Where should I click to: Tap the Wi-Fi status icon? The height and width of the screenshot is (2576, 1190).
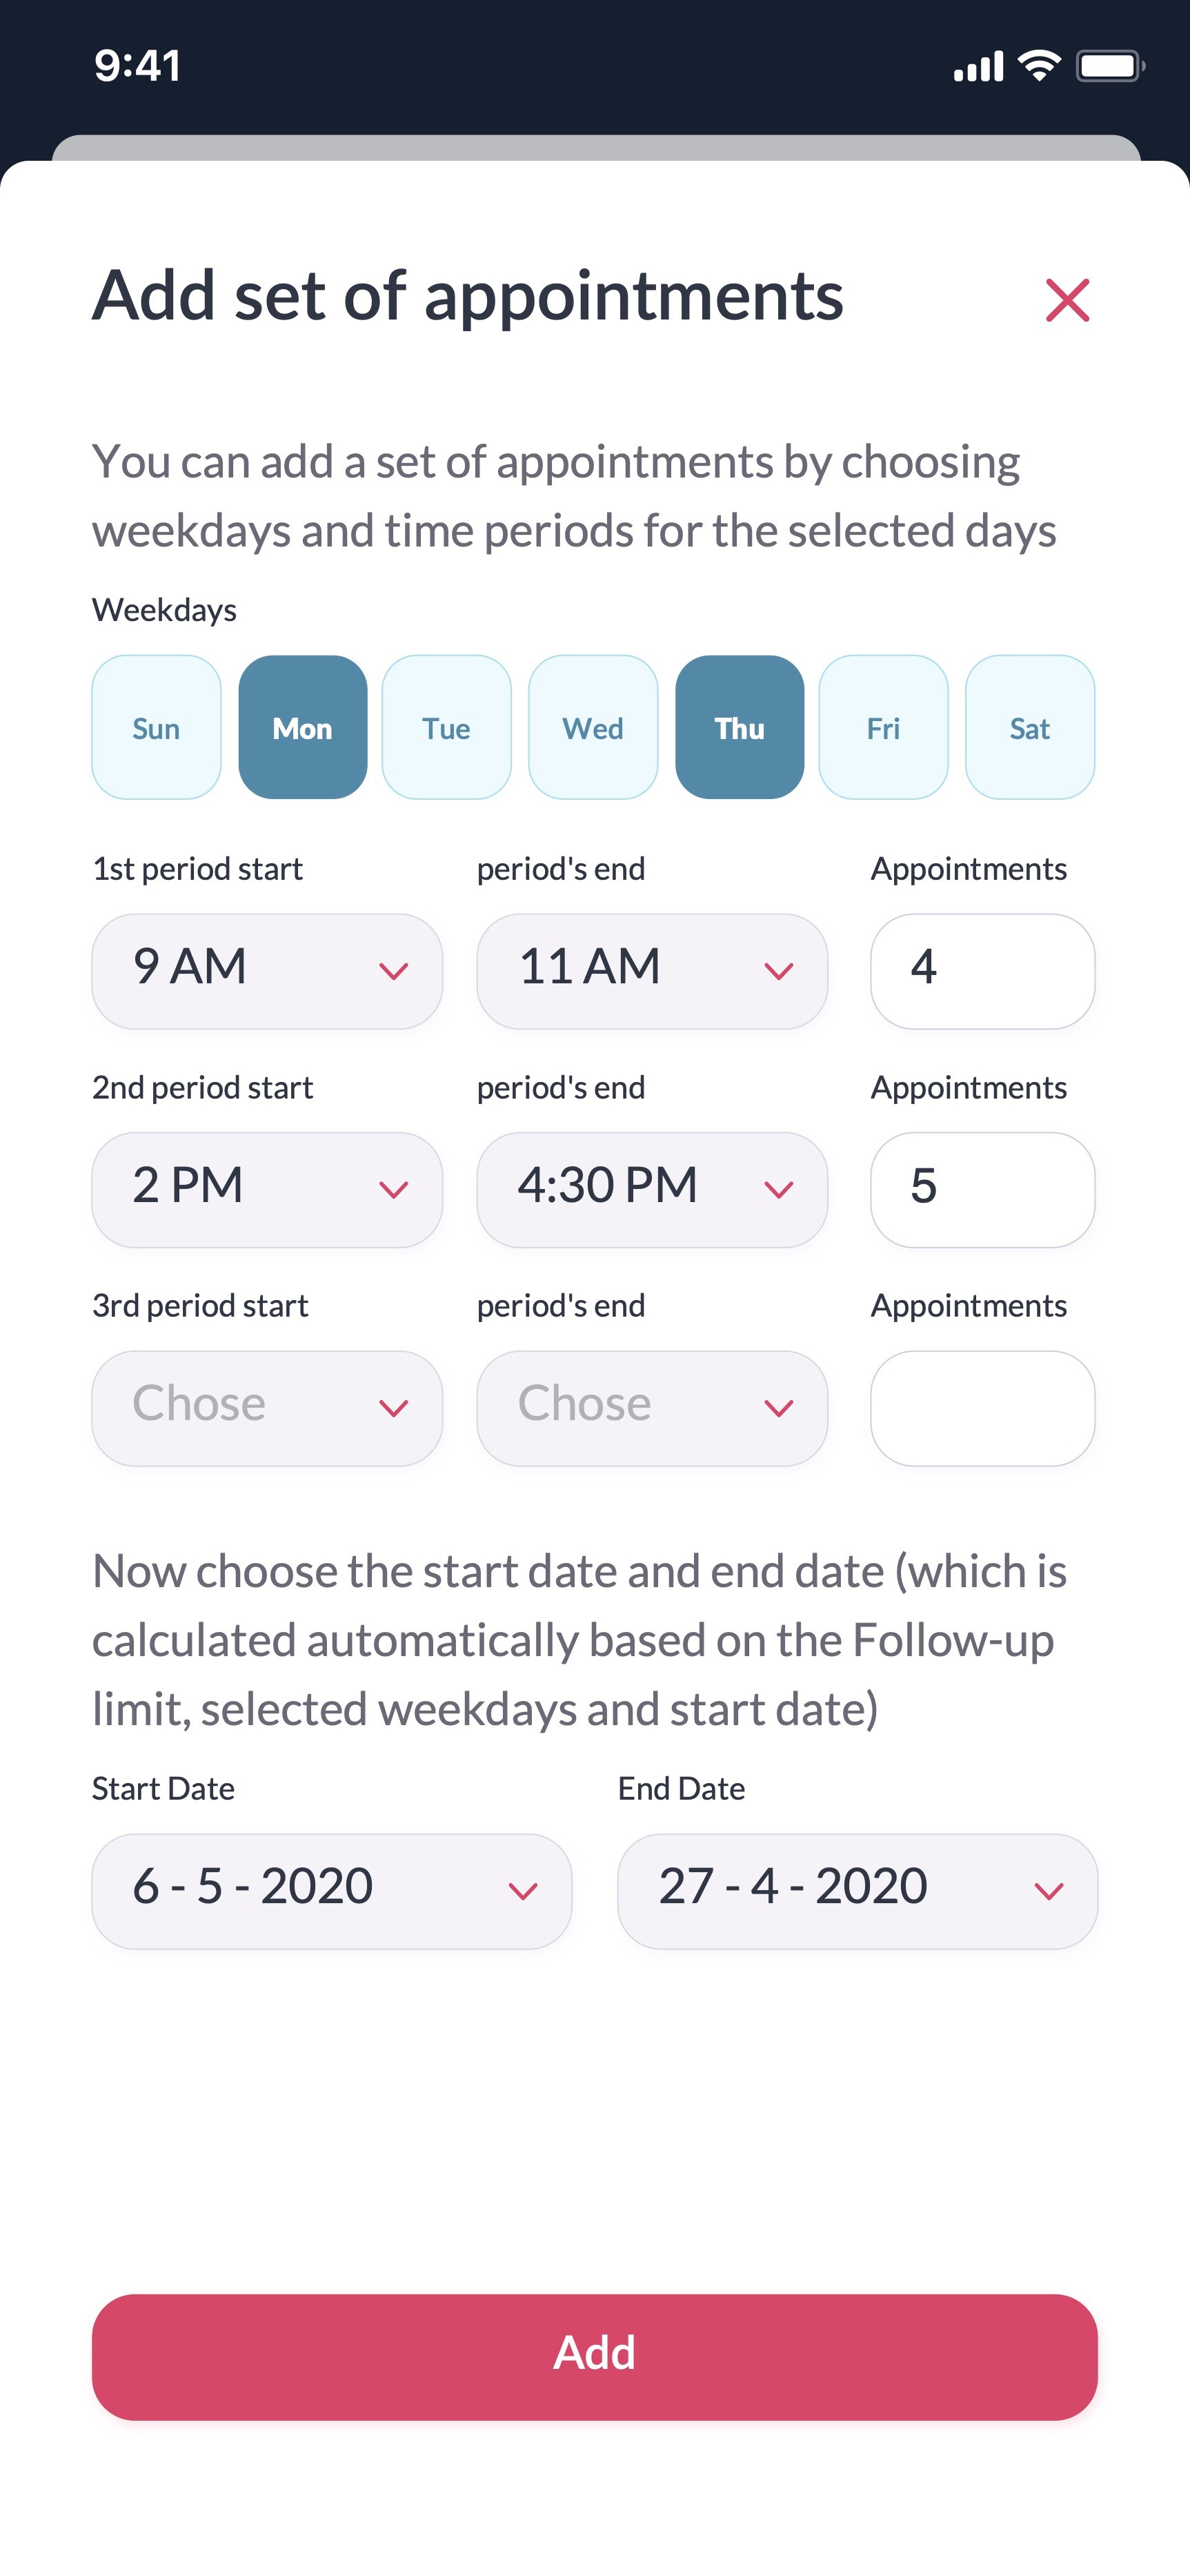coord(1039,66)
